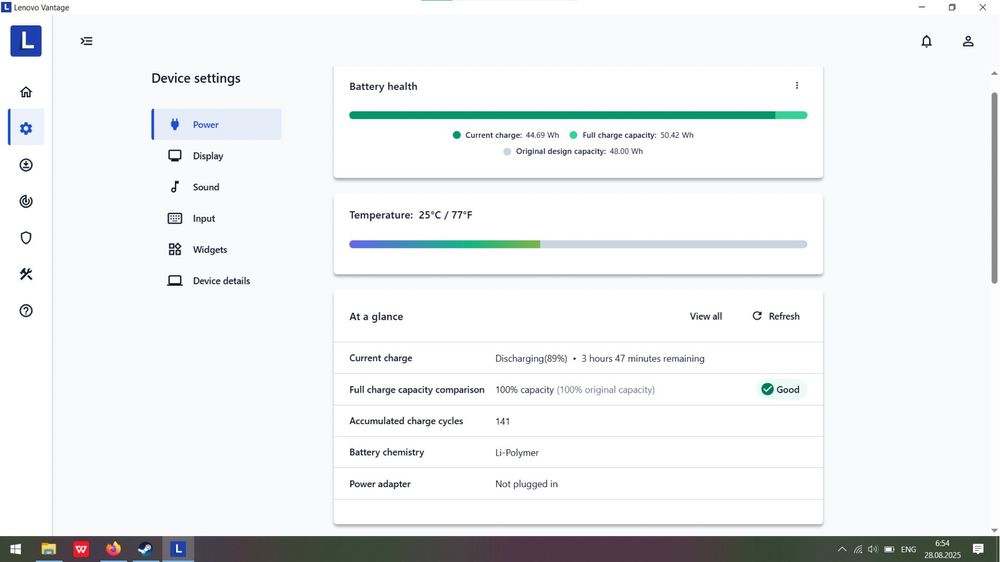Screen dimensions: 1000x562
Task: Click the scroll down arrow at page bottom
Action: point(994,531)
